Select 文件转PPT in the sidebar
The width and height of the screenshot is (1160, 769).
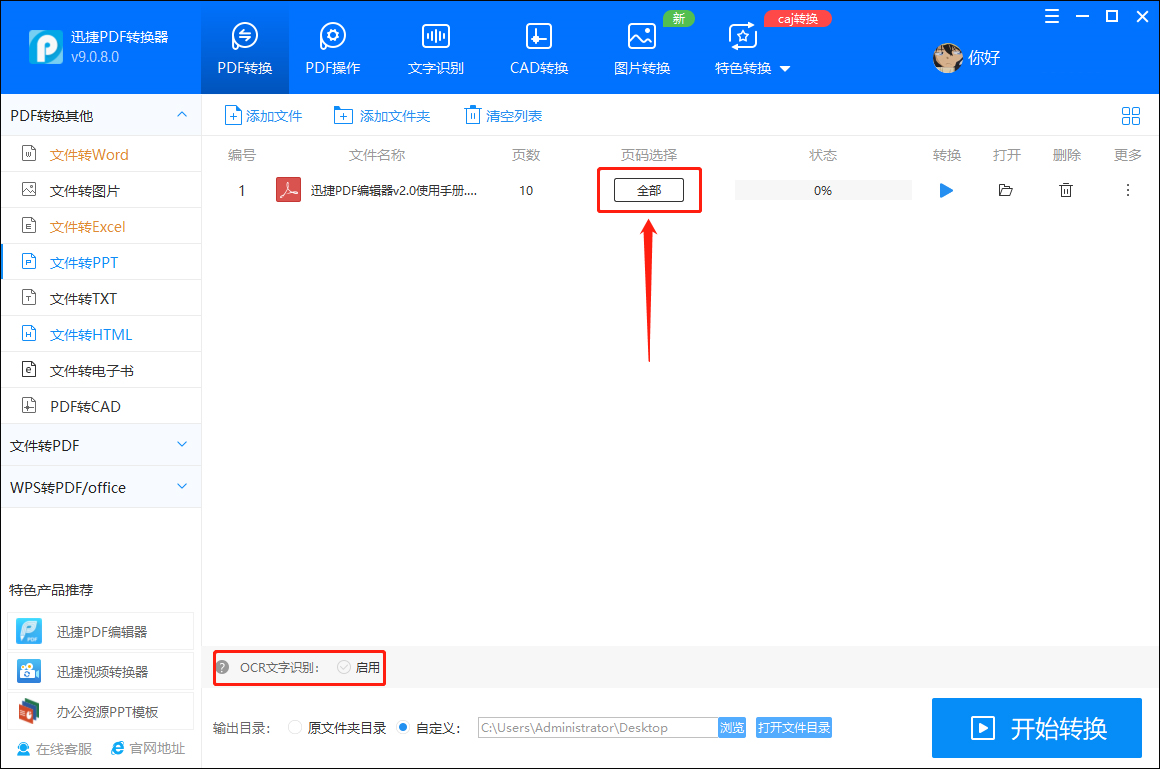(x=101, y=262)
